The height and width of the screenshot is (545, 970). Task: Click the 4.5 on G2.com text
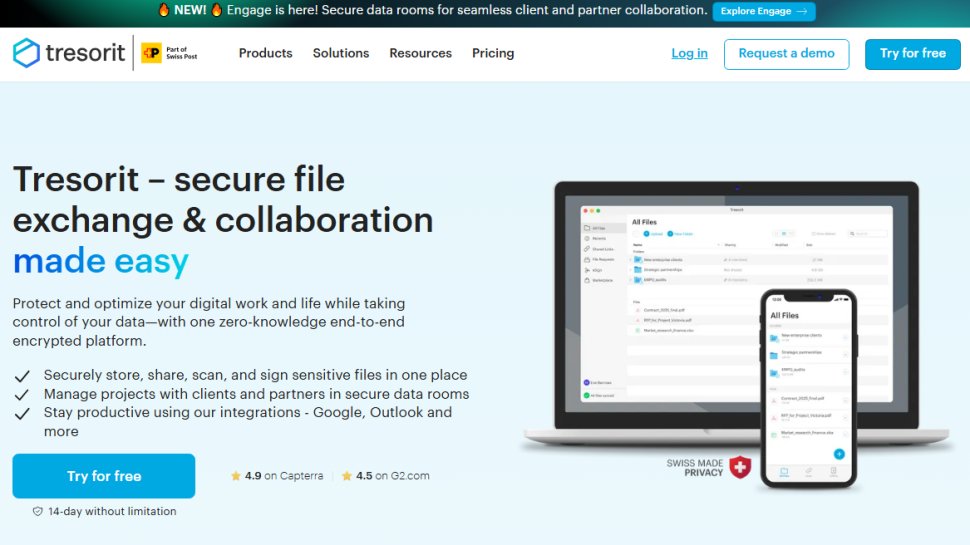pos(393,476)
